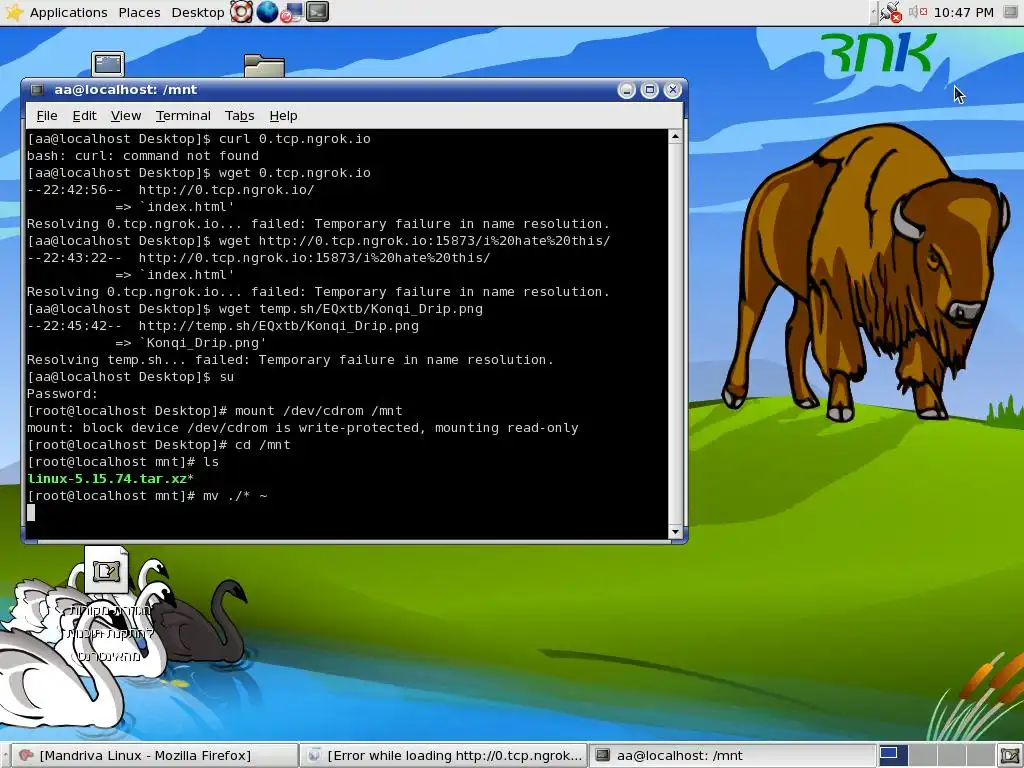Switch to Mandriva Linux Firefox taskbar window

[x=154, y=756]
